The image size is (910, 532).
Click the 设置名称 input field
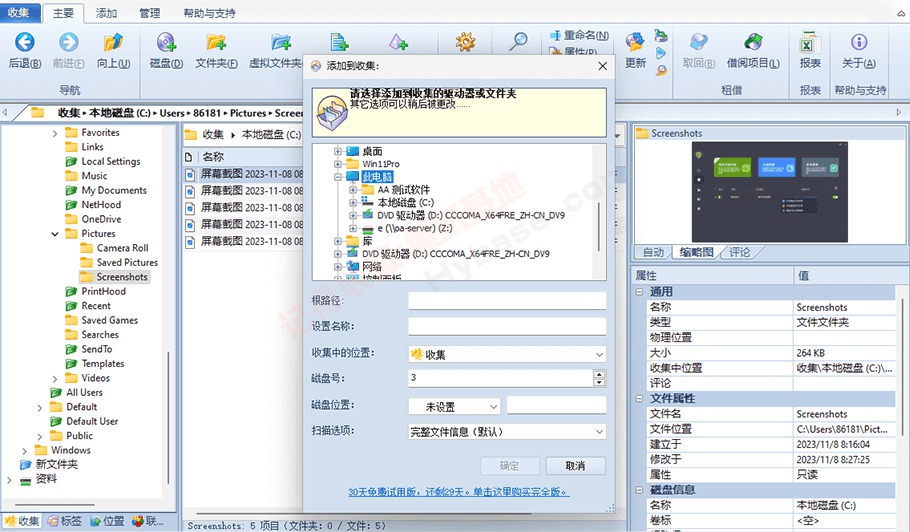[507, 327]
